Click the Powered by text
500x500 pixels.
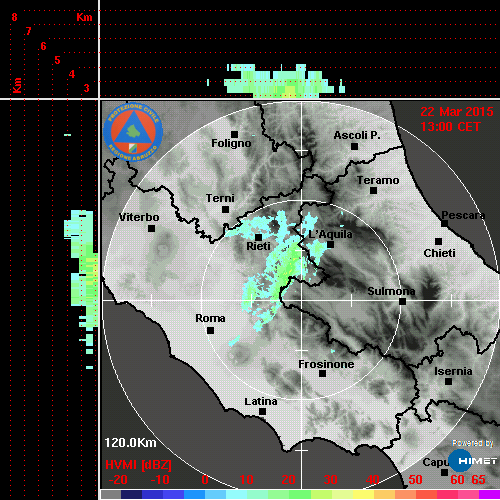[x=473, y=443]
